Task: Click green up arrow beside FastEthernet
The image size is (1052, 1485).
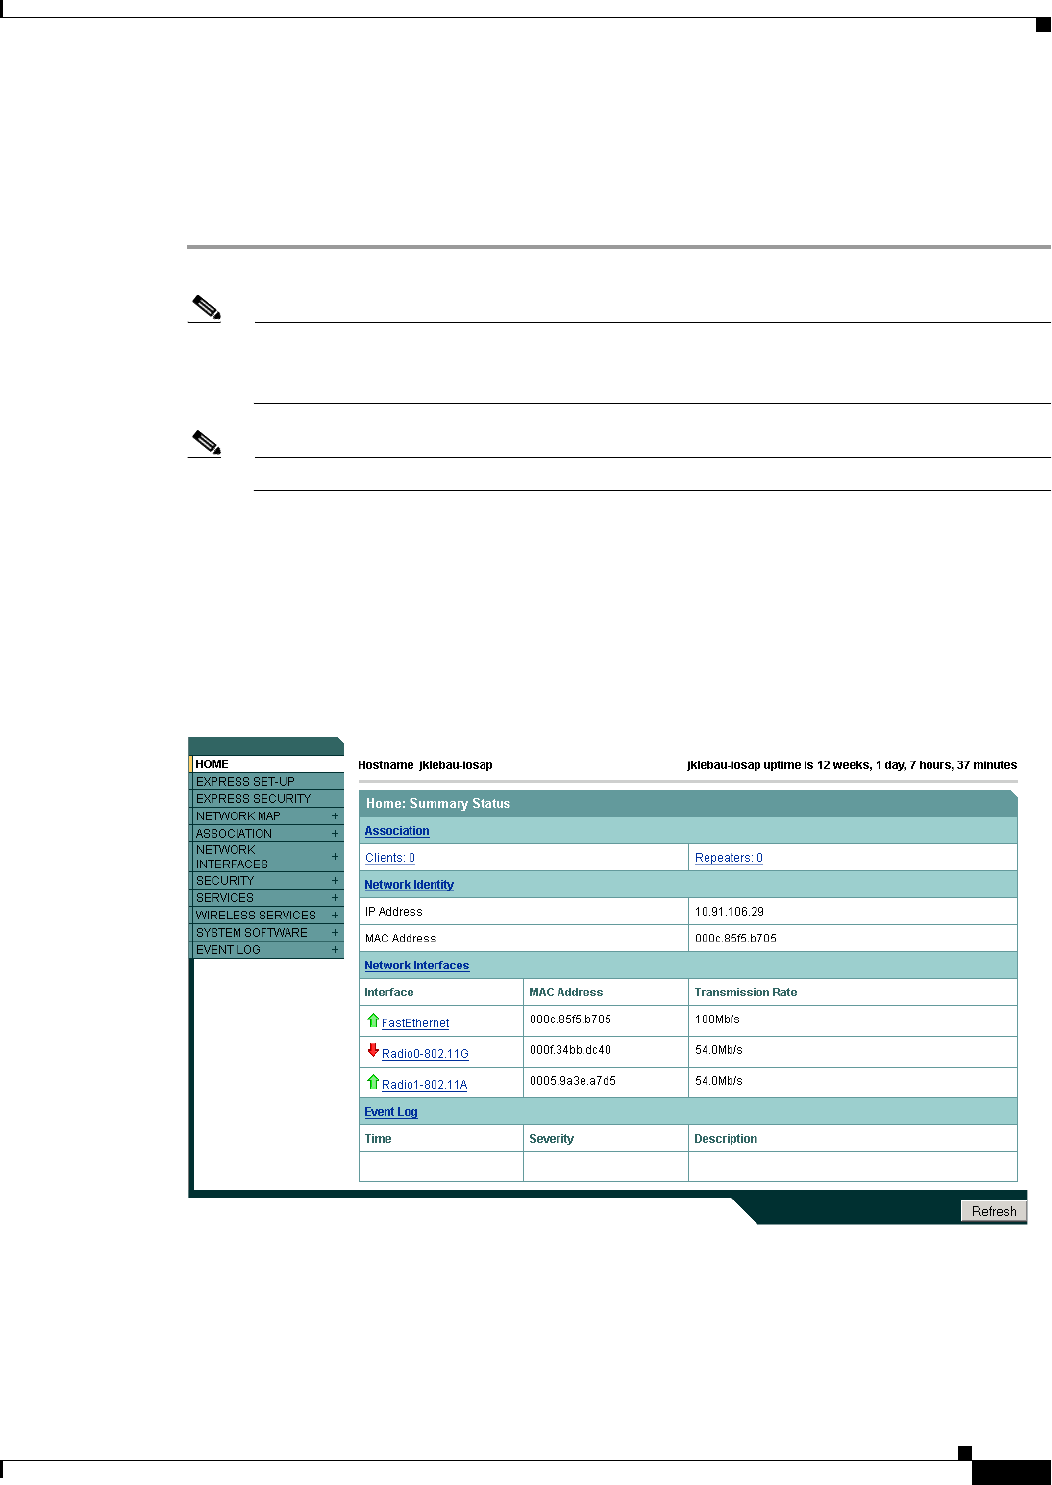Action: 373,1021
